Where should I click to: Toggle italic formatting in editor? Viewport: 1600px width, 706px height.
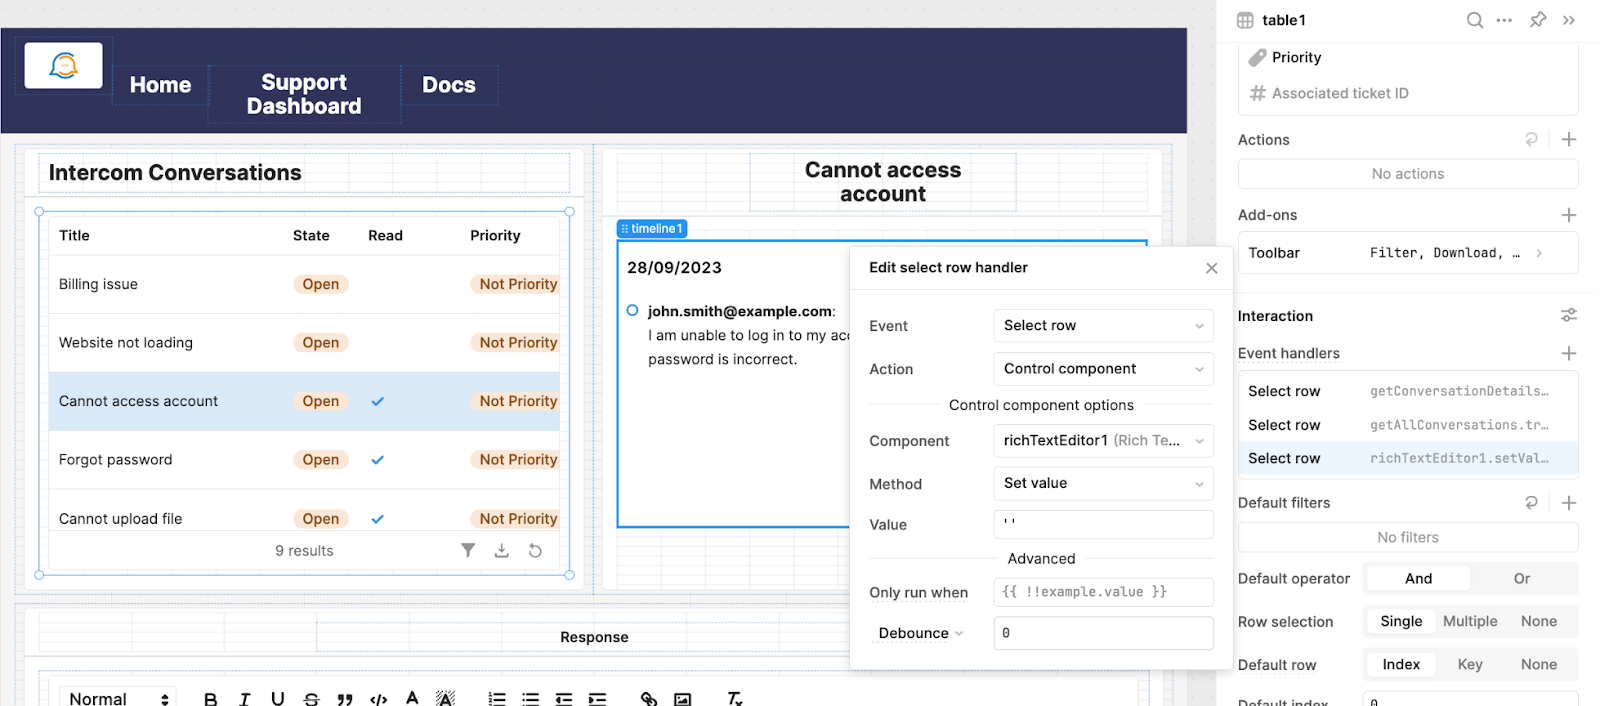tap(244, 699)
